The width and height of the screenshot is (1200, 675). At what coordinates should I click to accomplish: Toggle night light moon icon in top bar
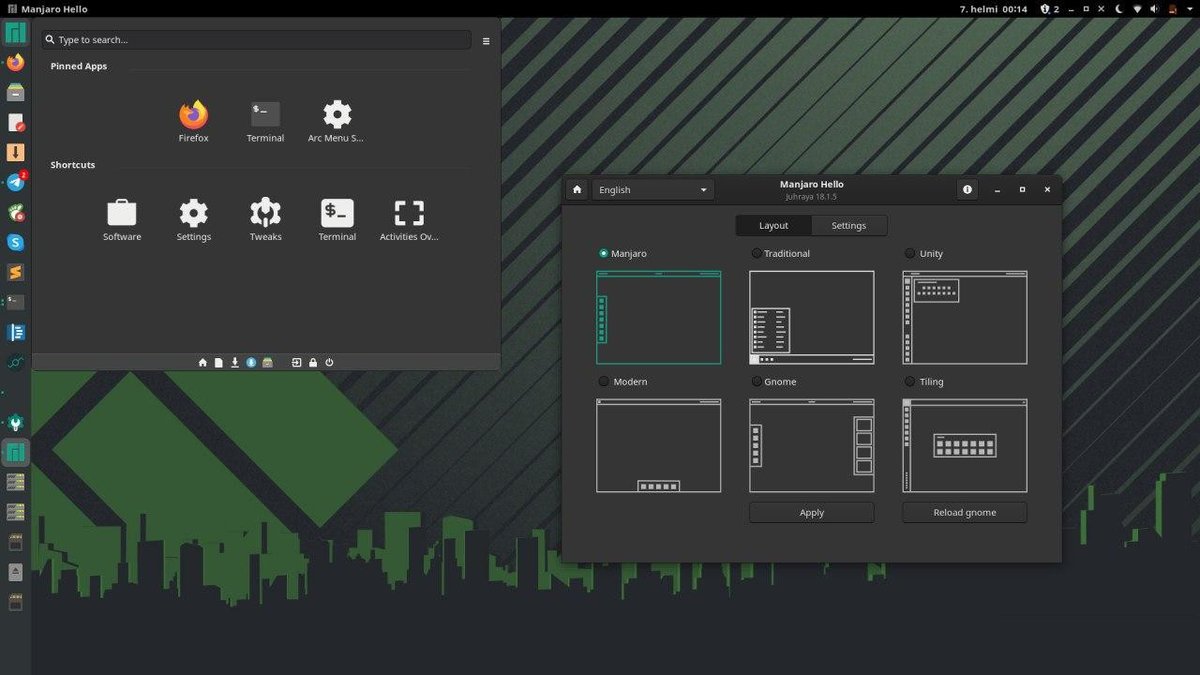coord(1120,9)
